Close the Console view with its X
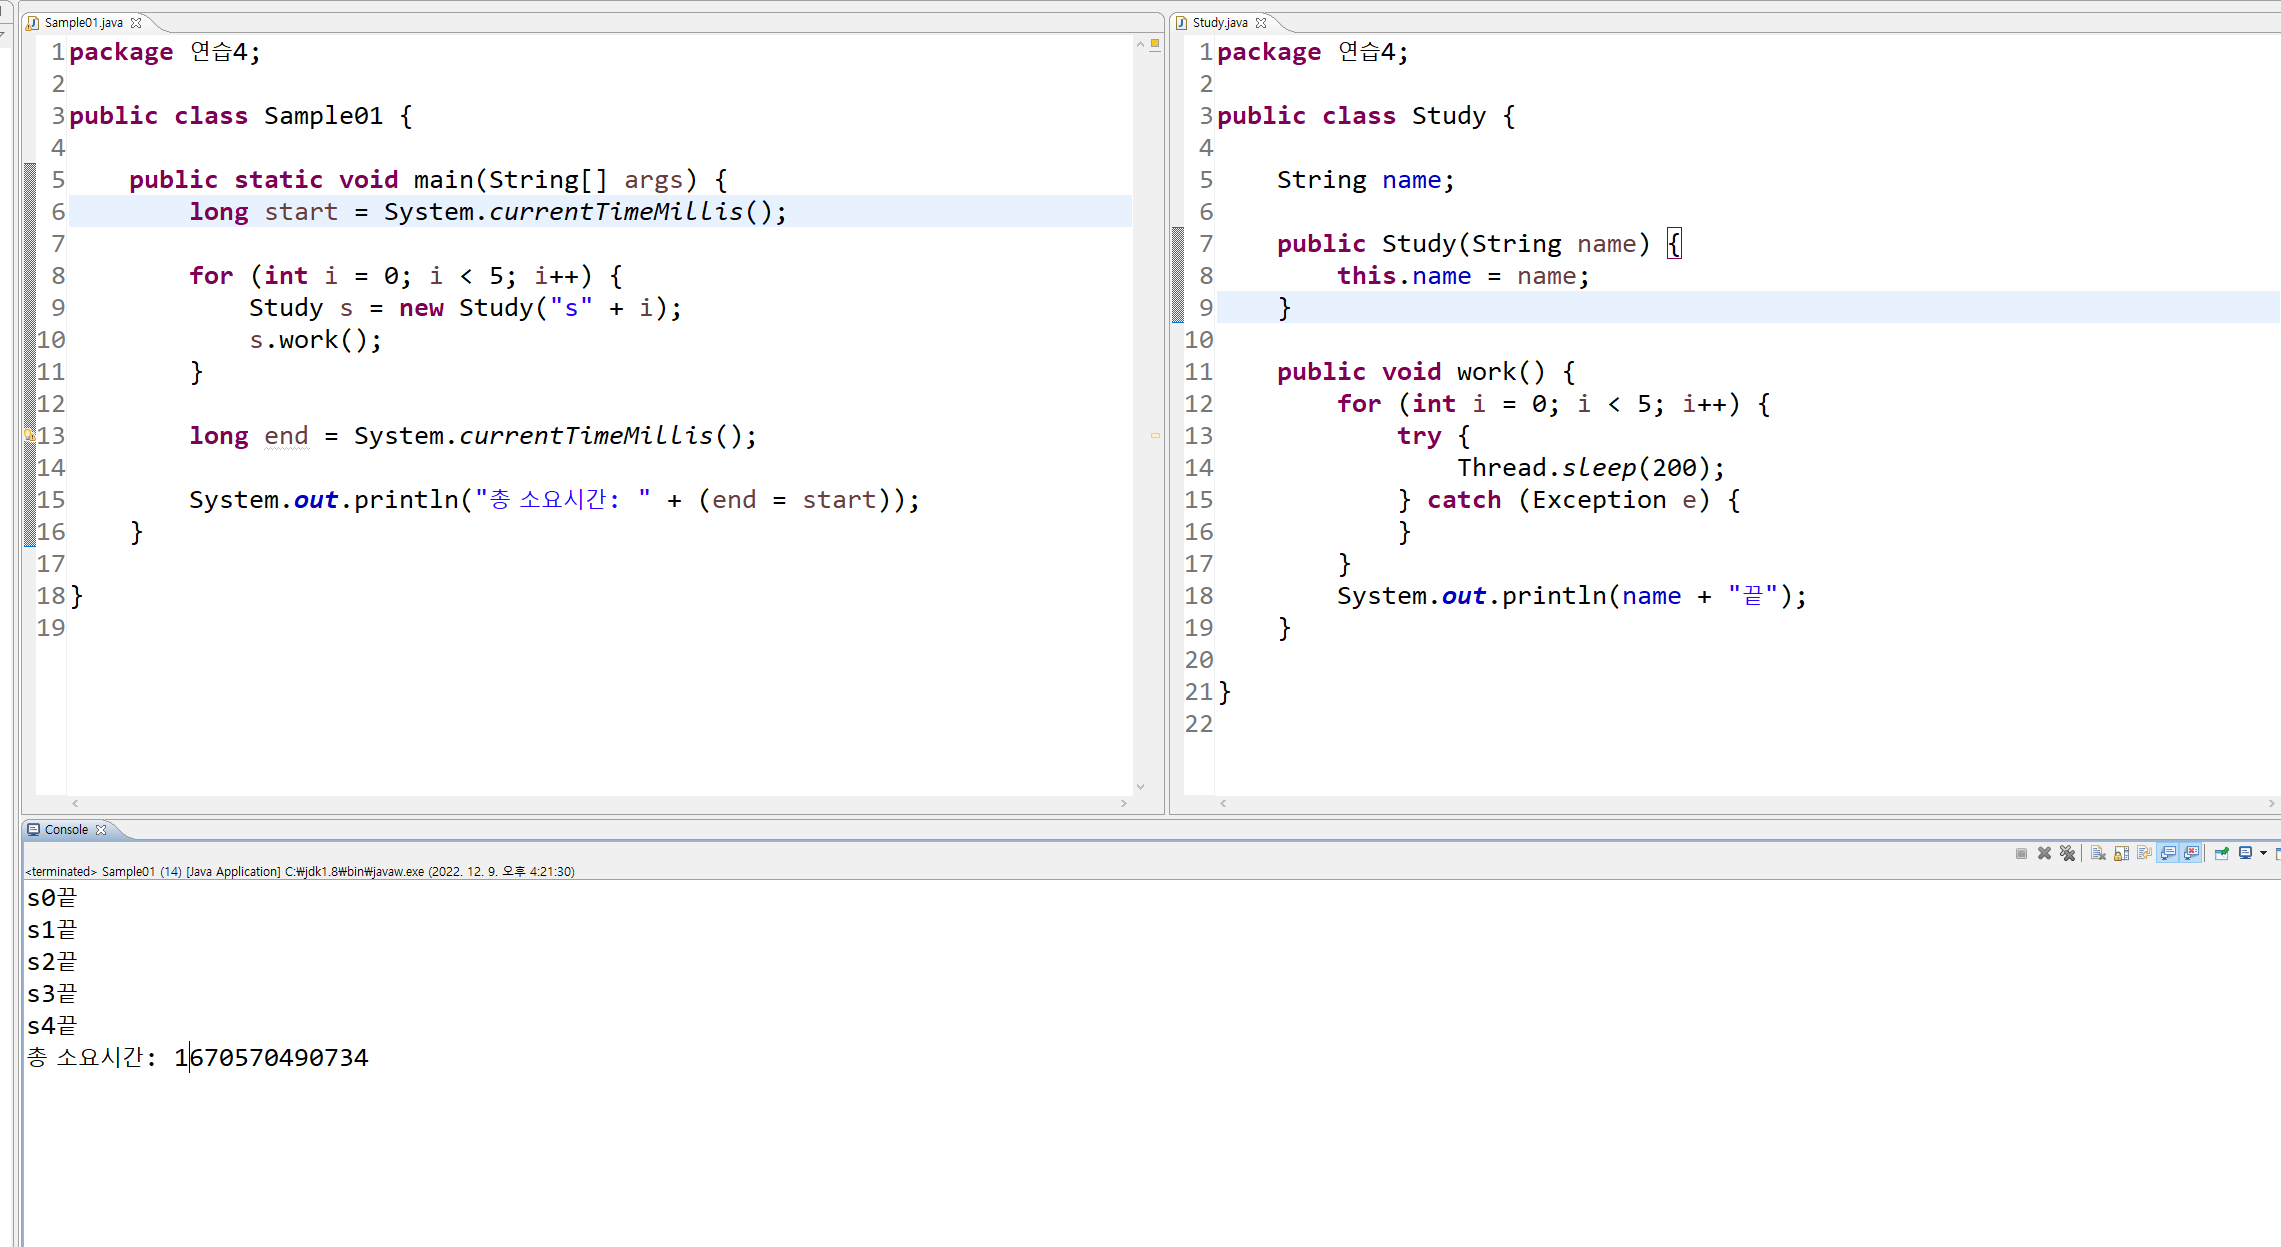This screenshot has width=2281, height=1247. click(101, 829)
